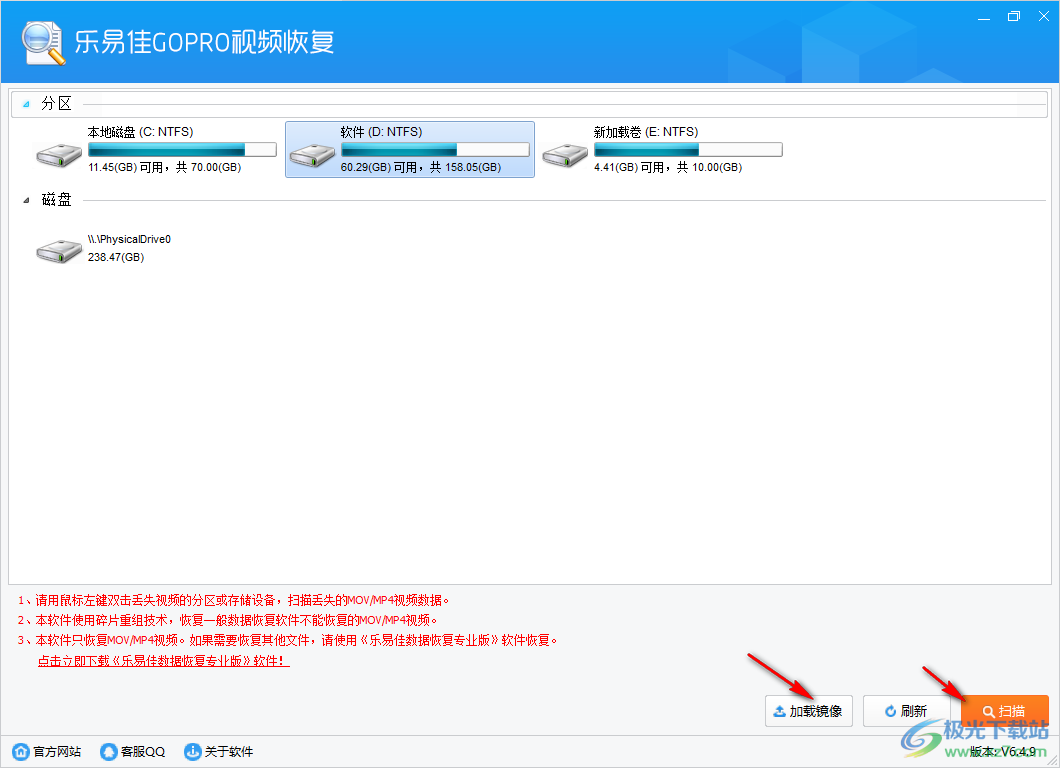Click the upload icon on 加载镜像
Screen dimensions: 1060x768
[x=779, y=711]
